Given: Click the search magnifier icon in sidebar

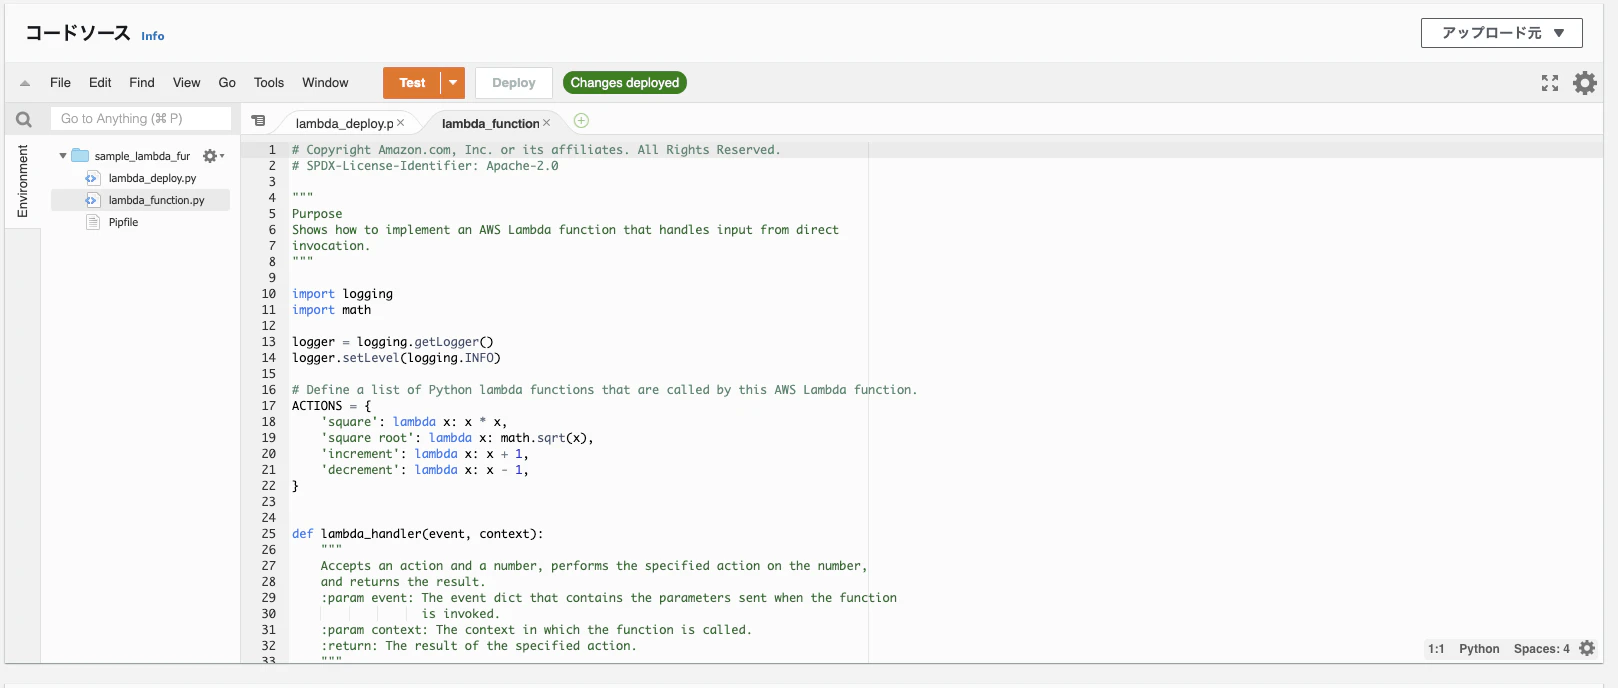Looking at the screenshot, I should 24,119.
